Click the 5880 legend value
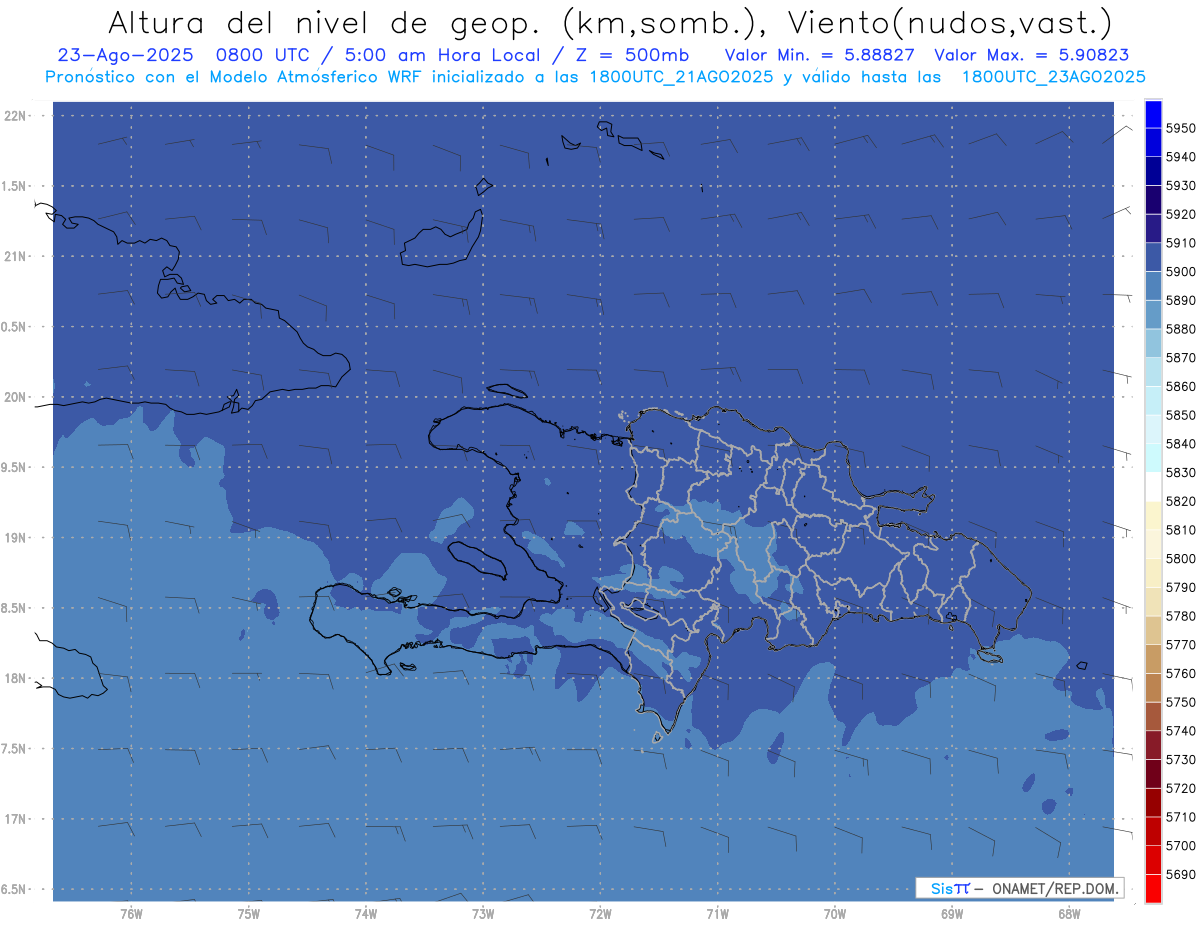1200x927 pixels. pyautogui.click(x=1180, y=329)
